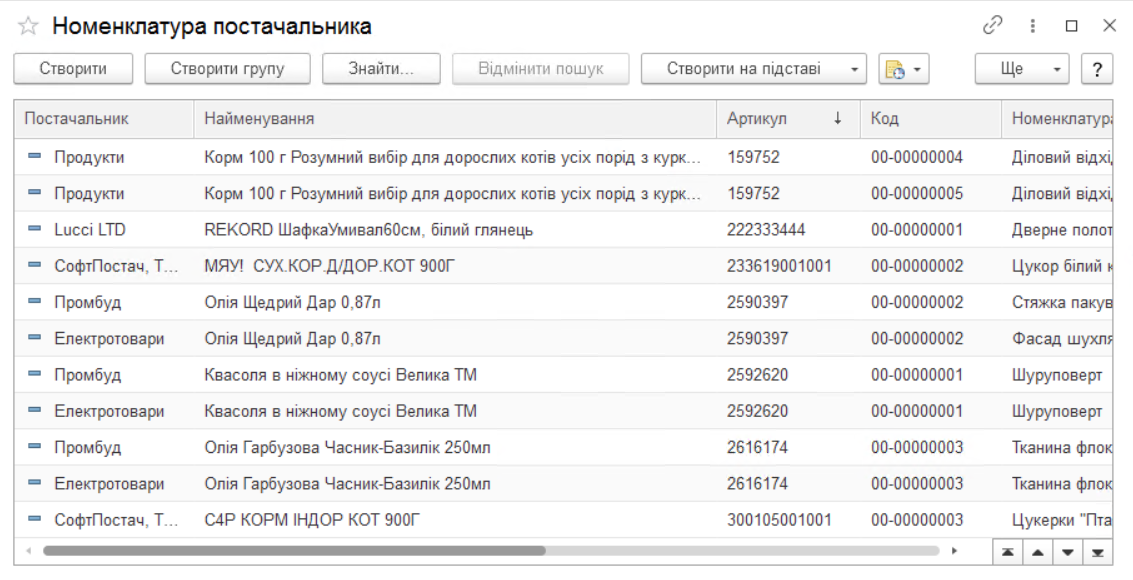Click row icon next to Lucci LTD
Viewport: 1133px width, 580px height.
click(35, 230)
